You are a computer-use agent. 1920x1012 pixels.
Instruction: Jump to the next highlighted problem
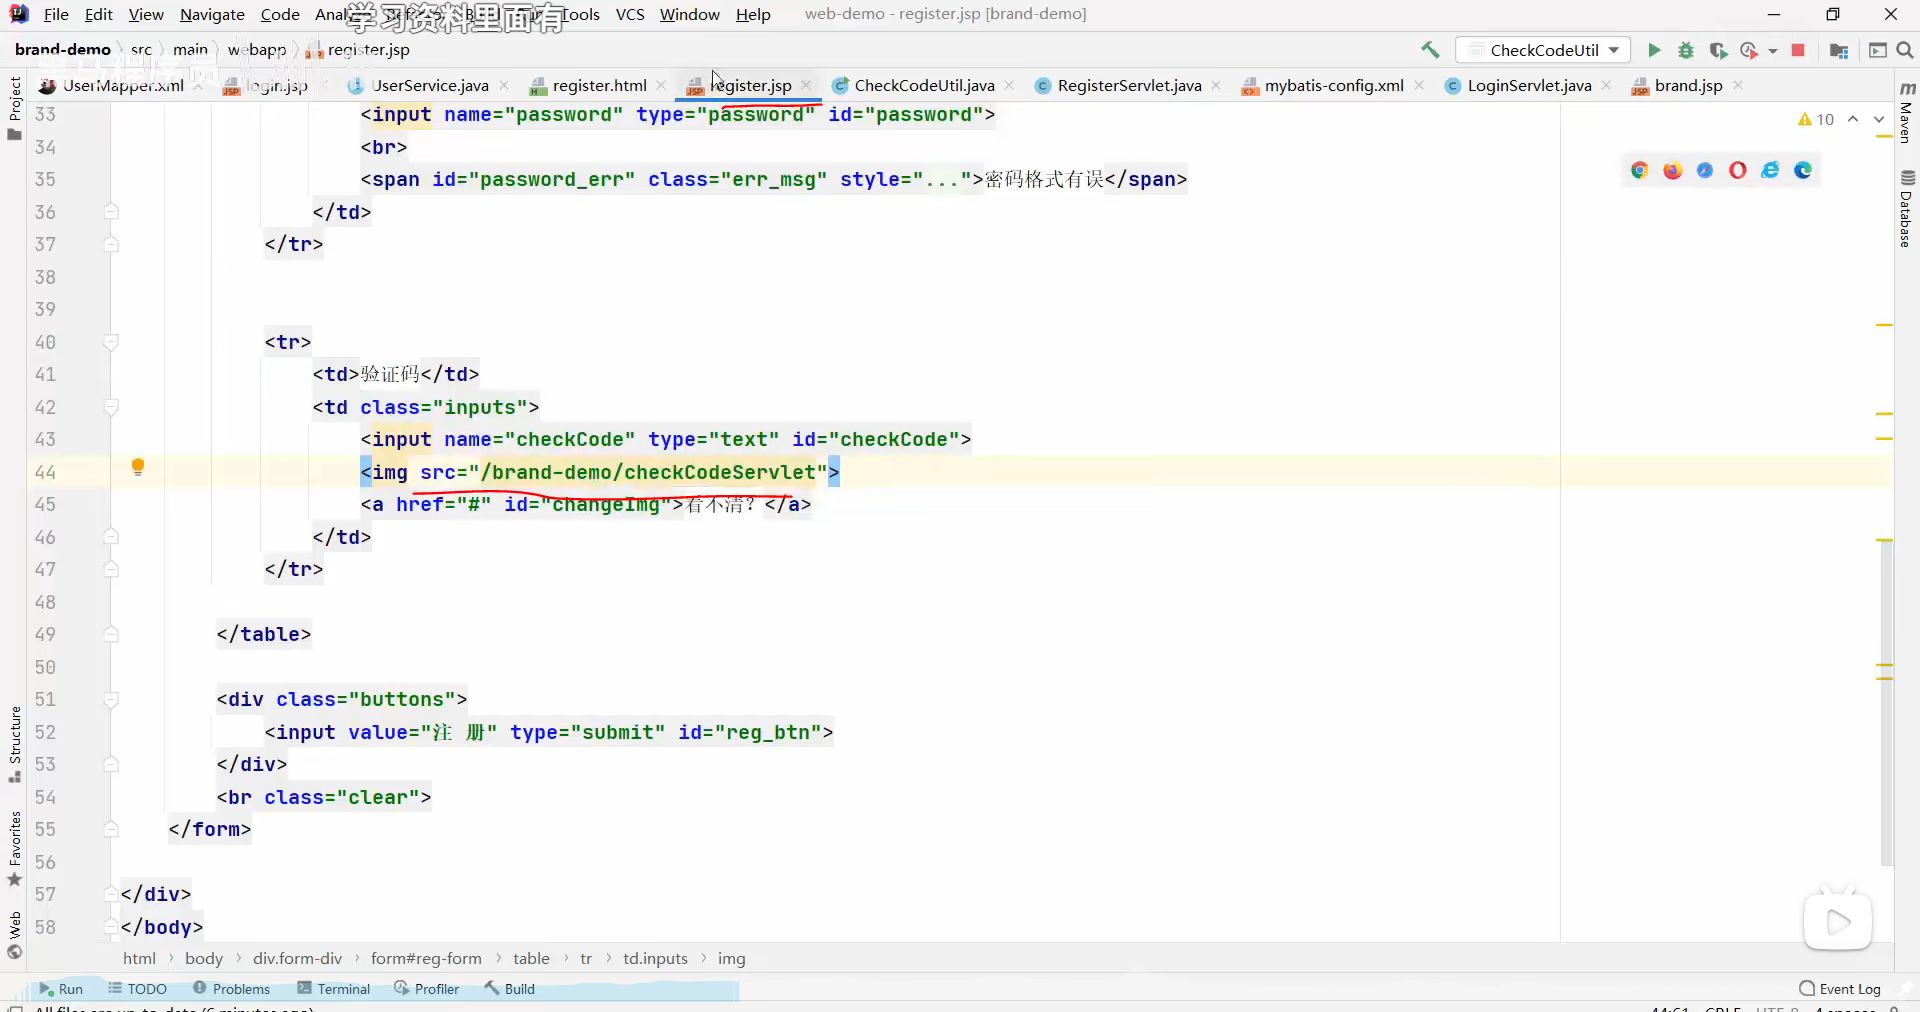(x=1879, y=119)
